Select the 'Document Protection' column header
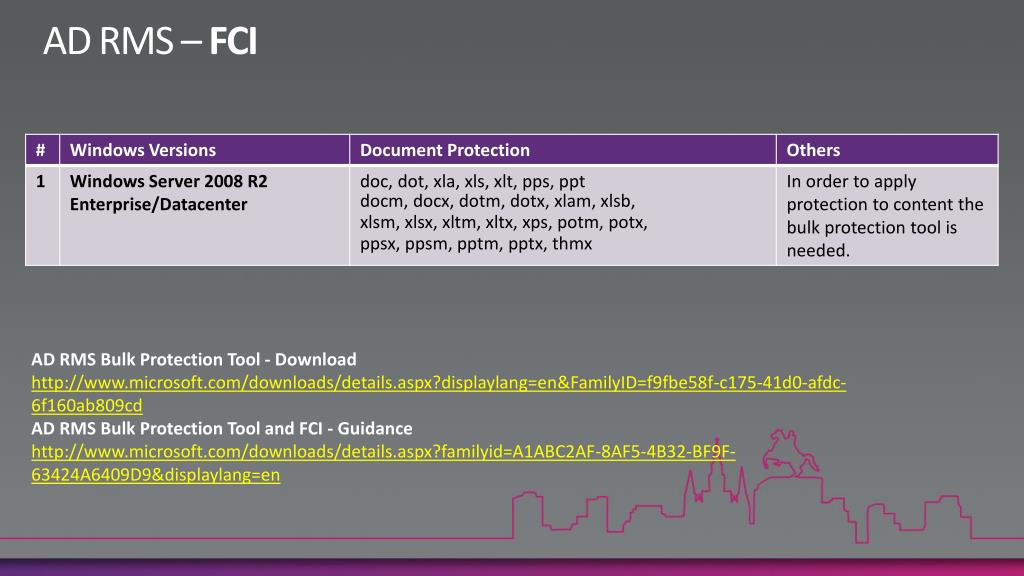Image resolution: width=1024 pixels, height=576 pixels. pyautogui.click(x=563, y=150)
